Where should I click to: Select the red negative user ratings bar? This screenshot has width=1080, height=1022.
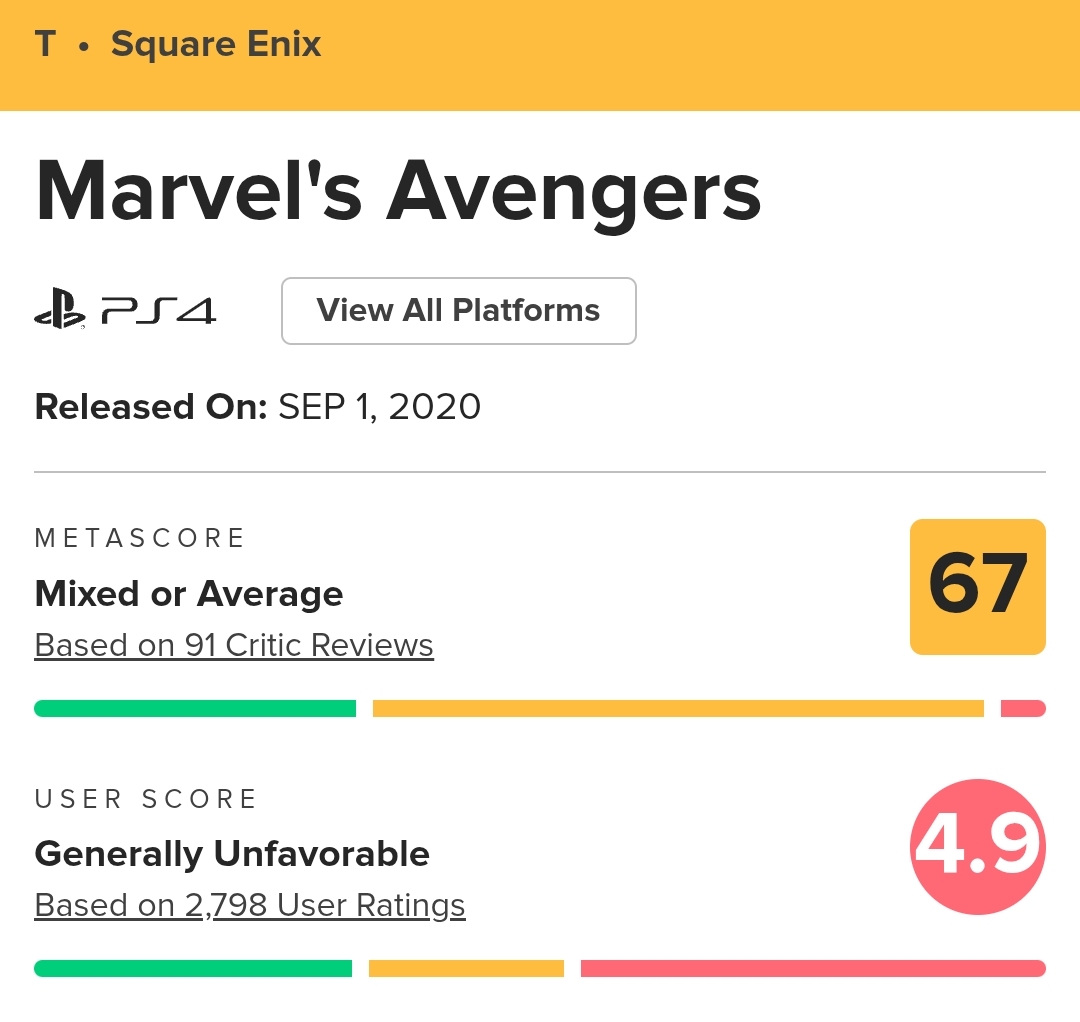point(813,968)
